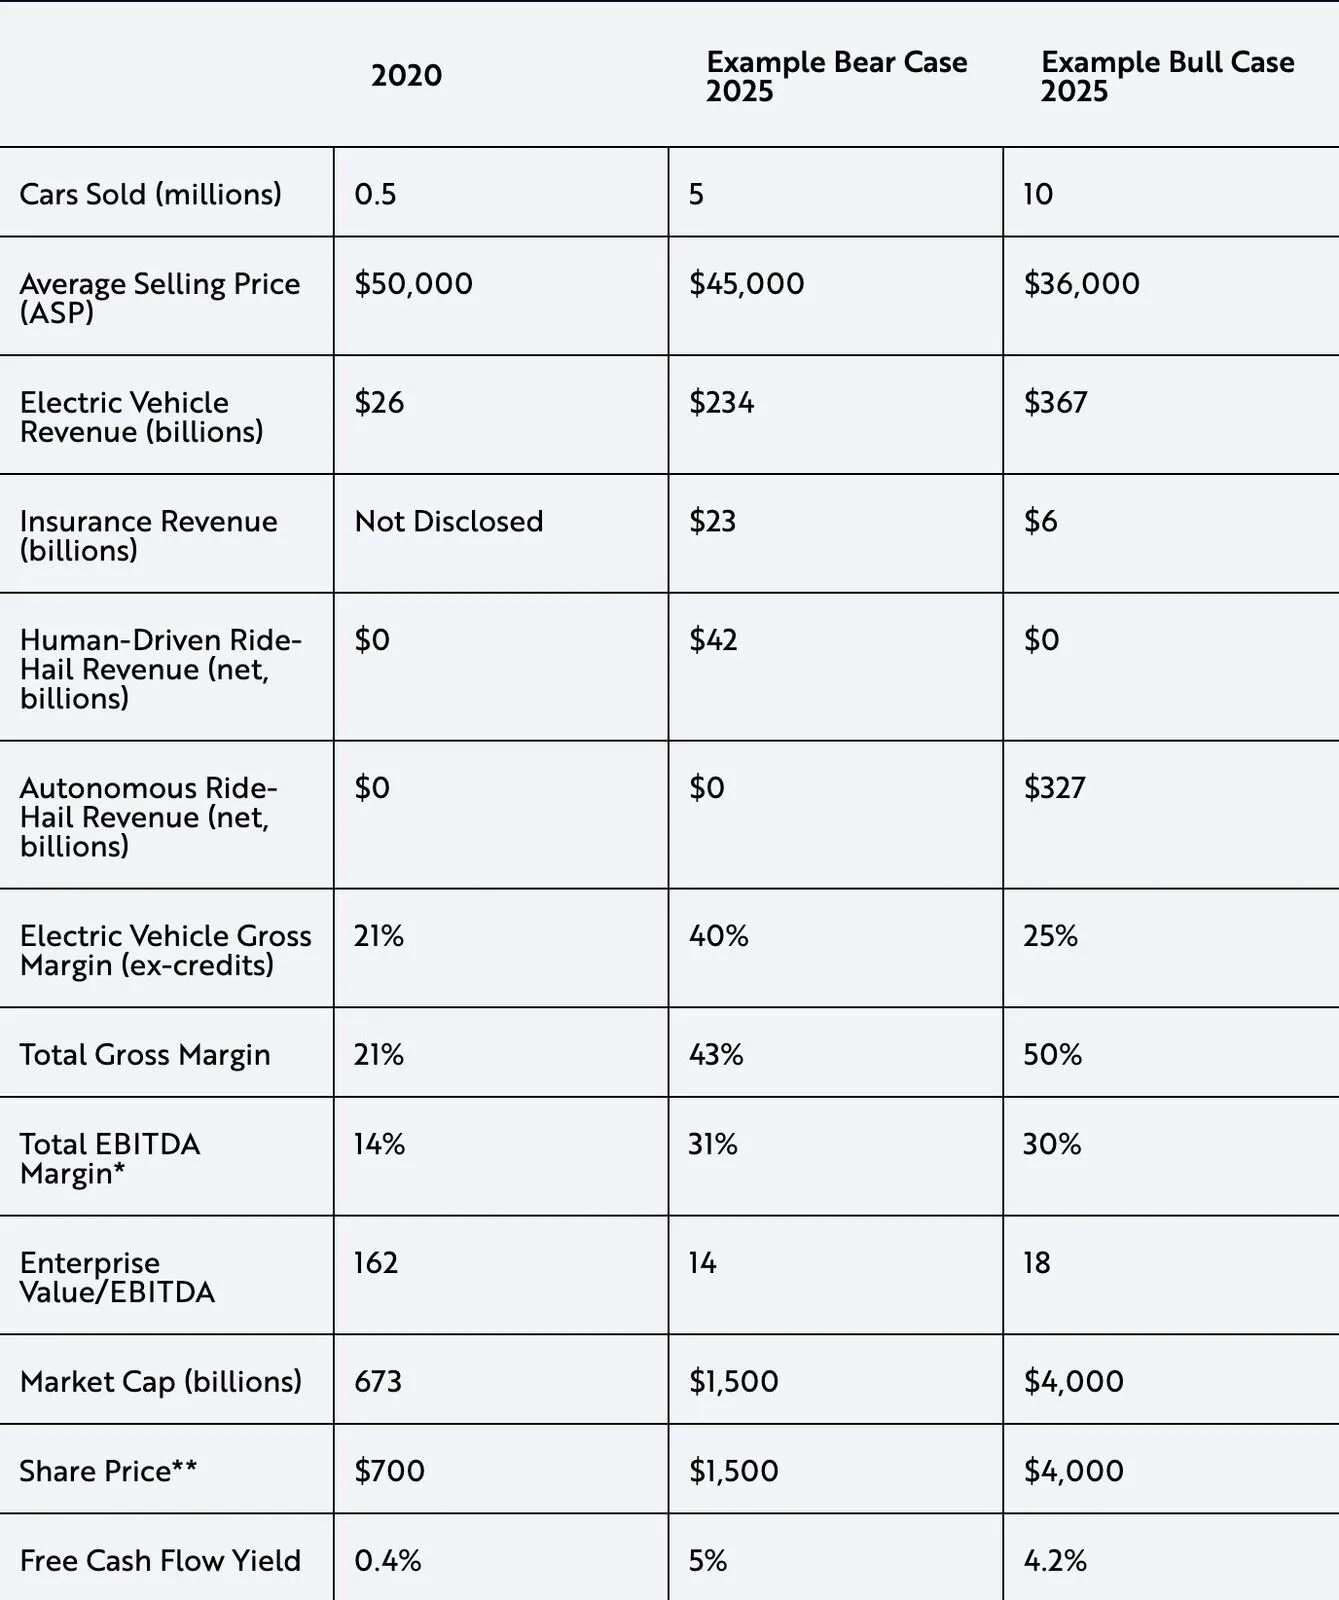Click the Free Cash Flow Yield label
Viewport: 1339px width, 1600px height.
pyautogui.click(x=160, y=1560)
